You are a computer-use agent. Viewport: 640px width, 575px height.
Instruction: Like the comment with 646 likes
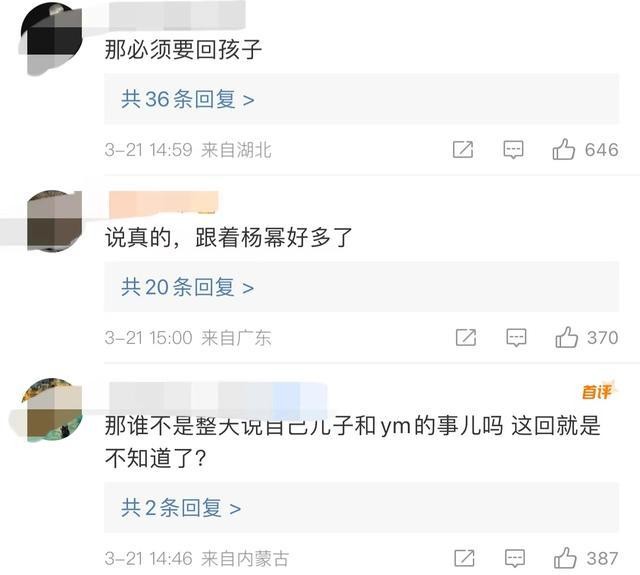tap(564, 150)
